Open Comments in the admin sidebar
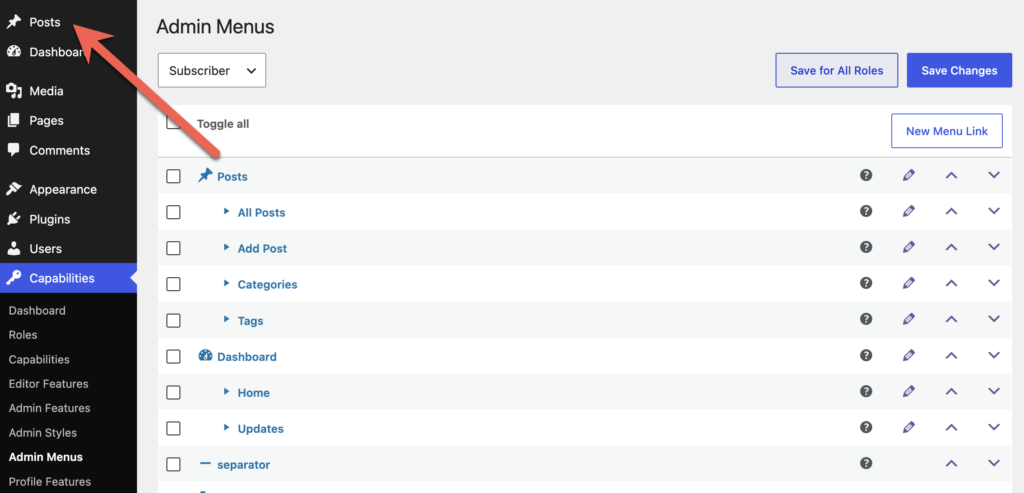 pyautogui.click(x=59, y=150)
